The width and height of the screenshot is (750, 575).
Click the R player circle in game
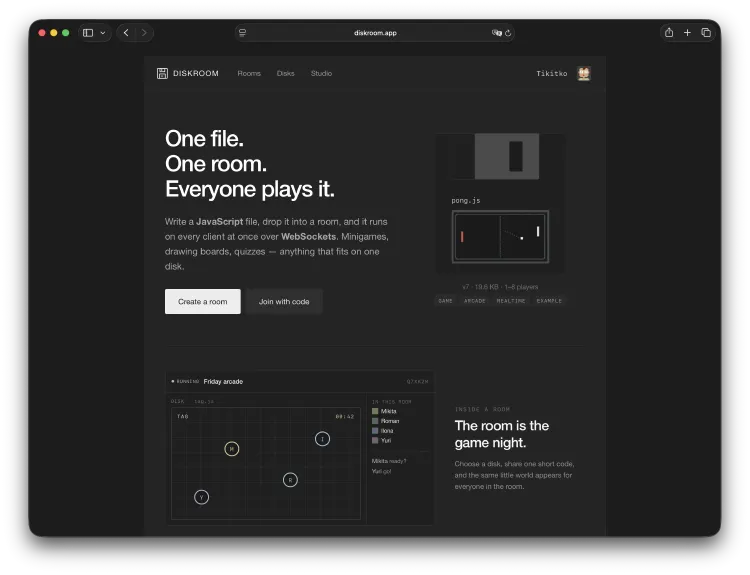click(x=290, y=480)
